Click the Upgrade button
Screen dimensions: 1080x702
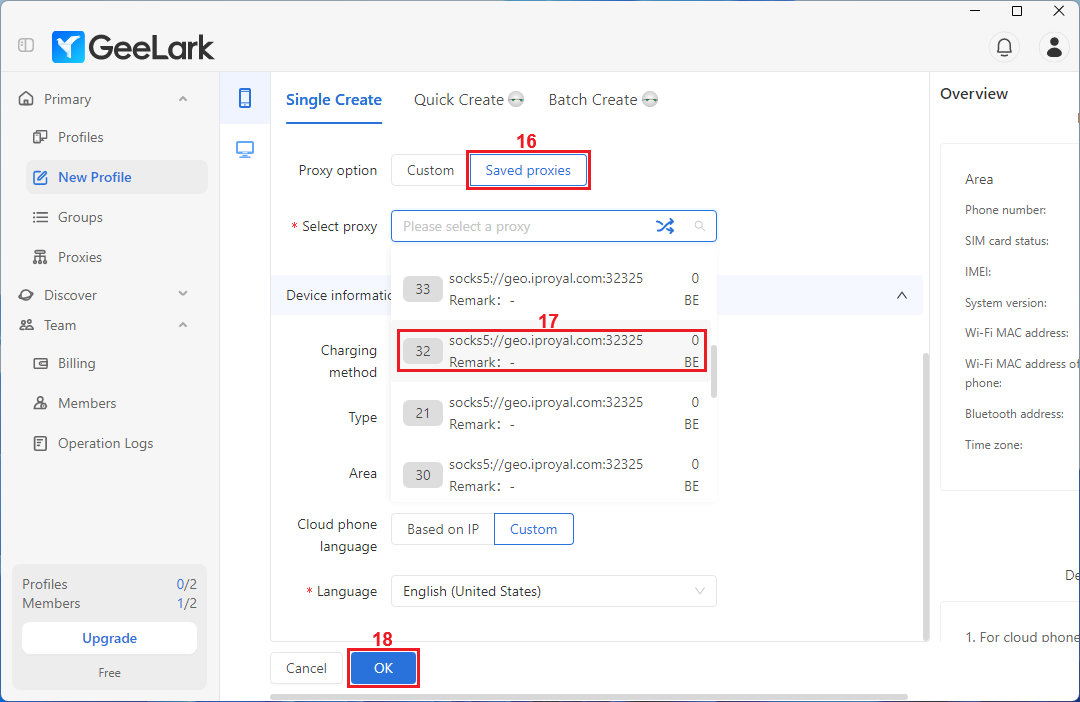[109, 638]
